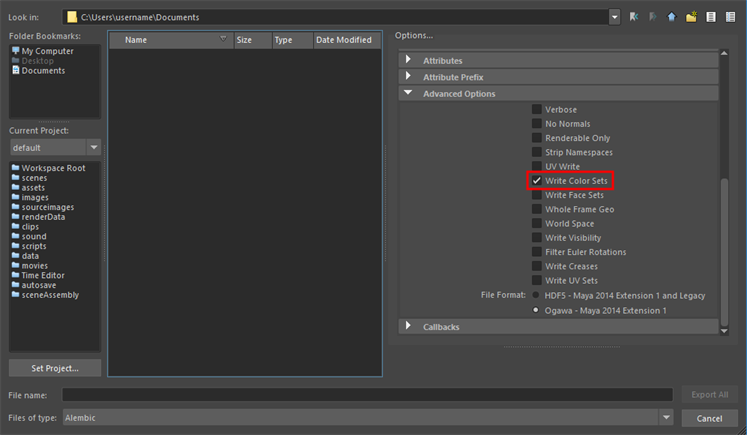Image resolution: width=747 pixels, height=435 pixels.
Task: Select Documents bookmark
Action: point(39,71)
